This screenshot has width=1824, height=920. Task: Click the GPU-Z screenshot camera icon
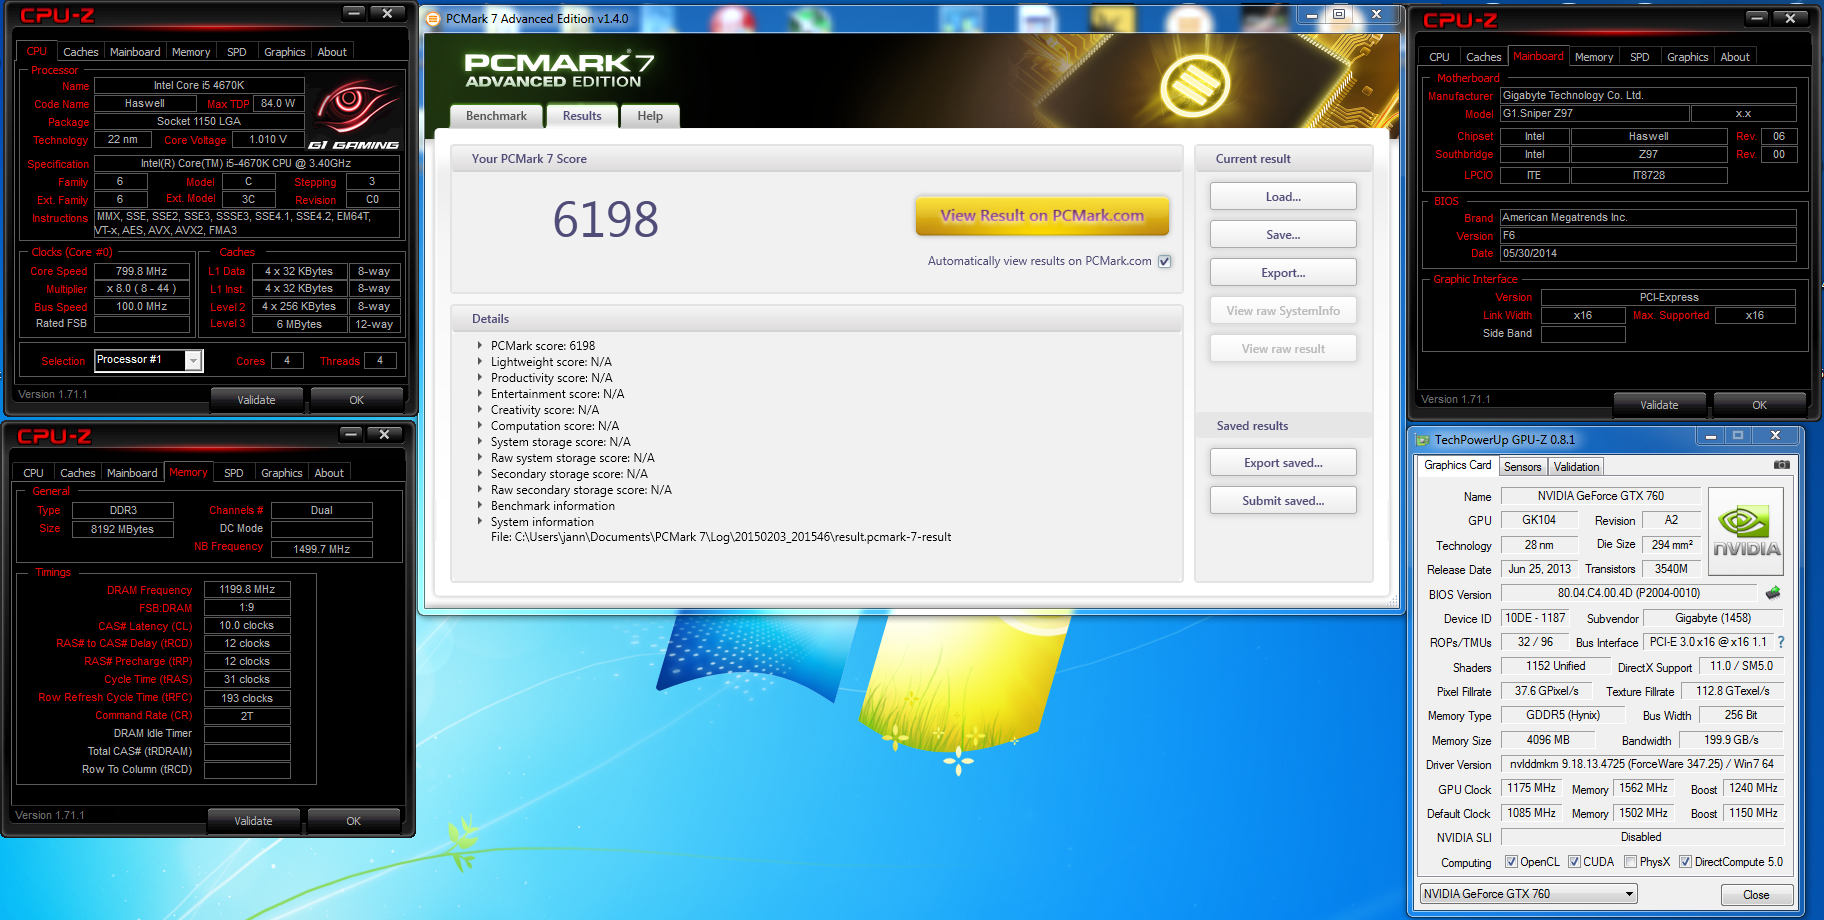pyautogui.click(x=1782, y=465)
